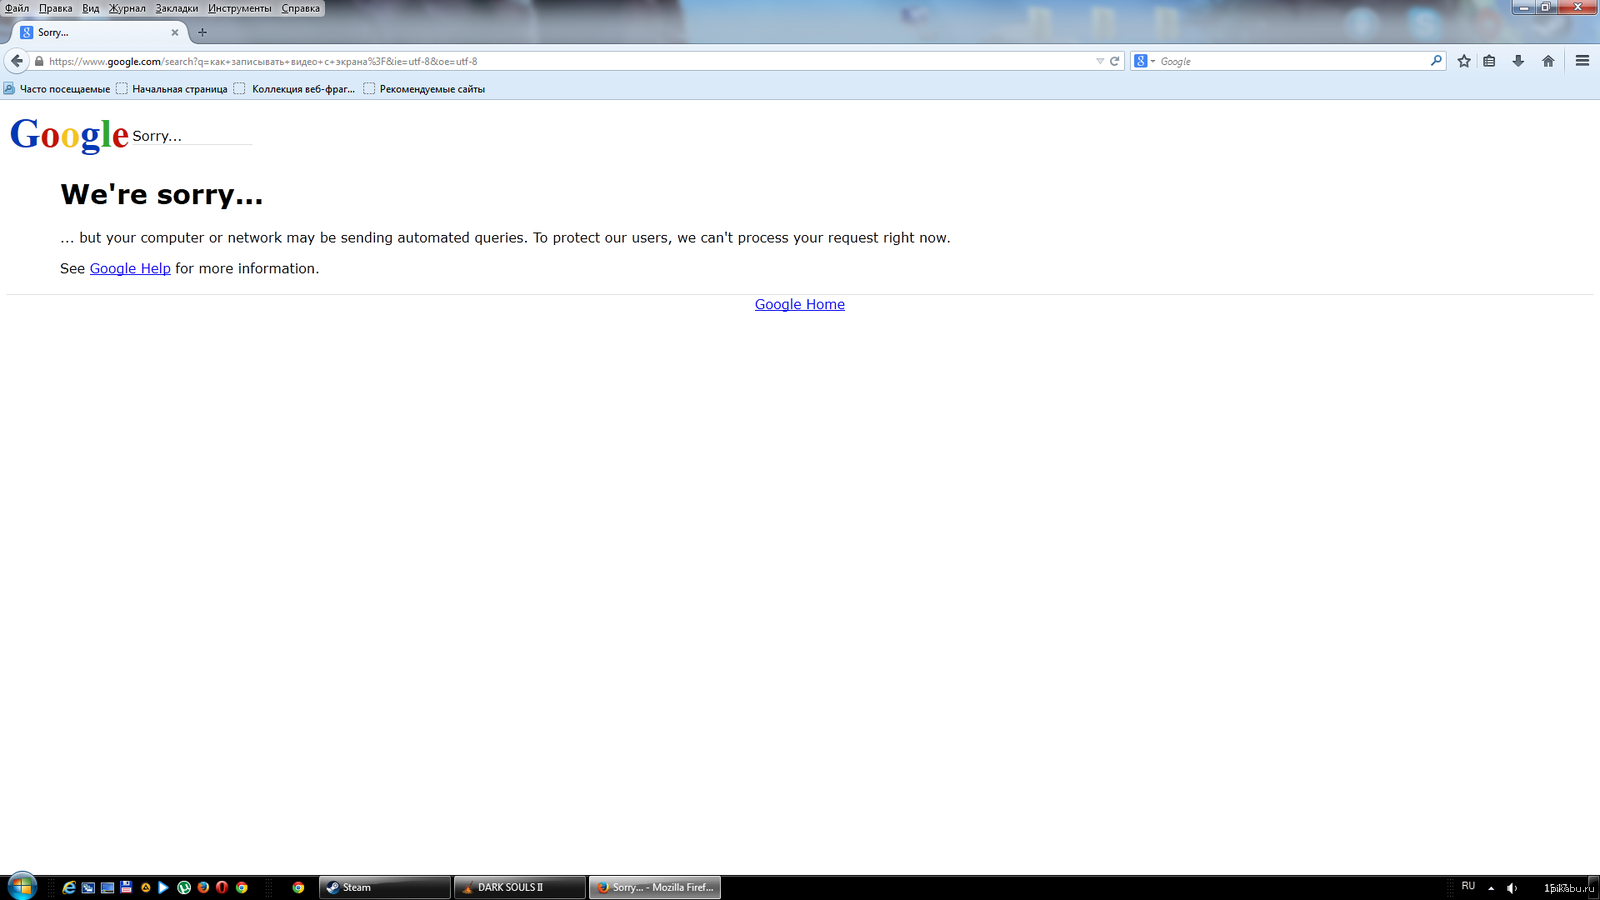Click pinned Chrome icon left of Steam
The width and height of the screenshot is (1600, 900).
[x=298, y=887]
